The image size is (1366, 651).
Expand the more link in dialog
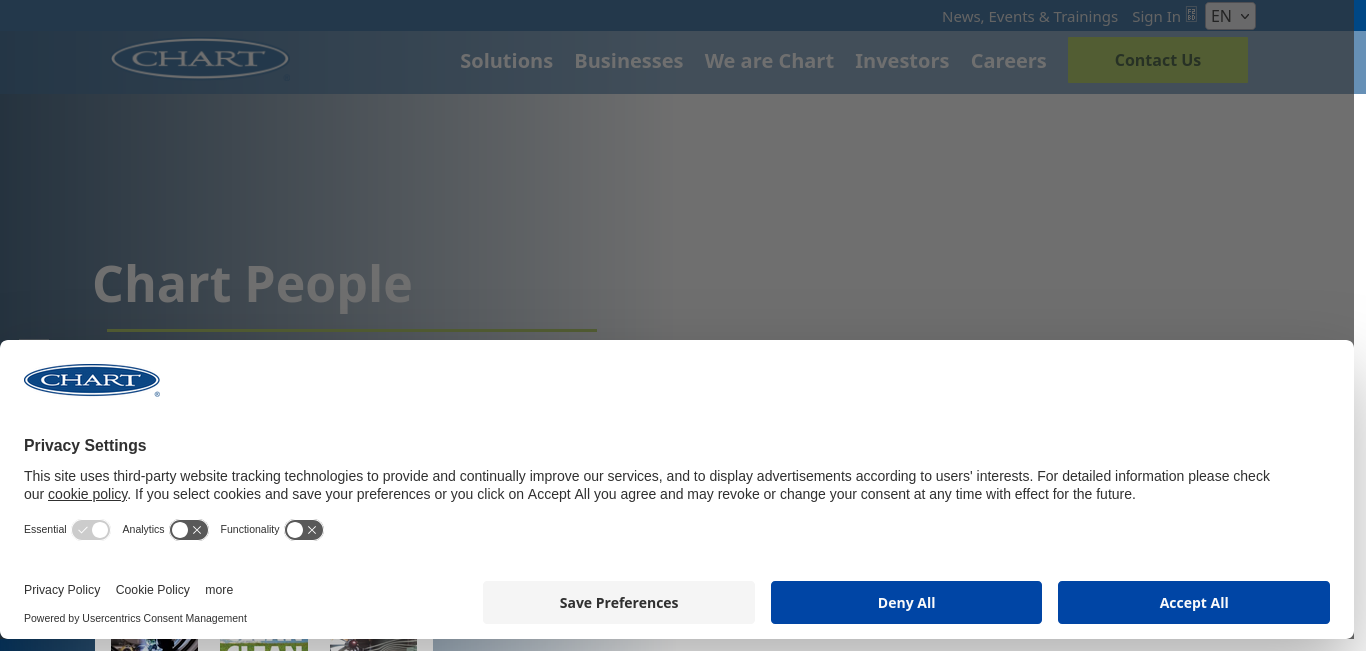[x=219, y=590]
